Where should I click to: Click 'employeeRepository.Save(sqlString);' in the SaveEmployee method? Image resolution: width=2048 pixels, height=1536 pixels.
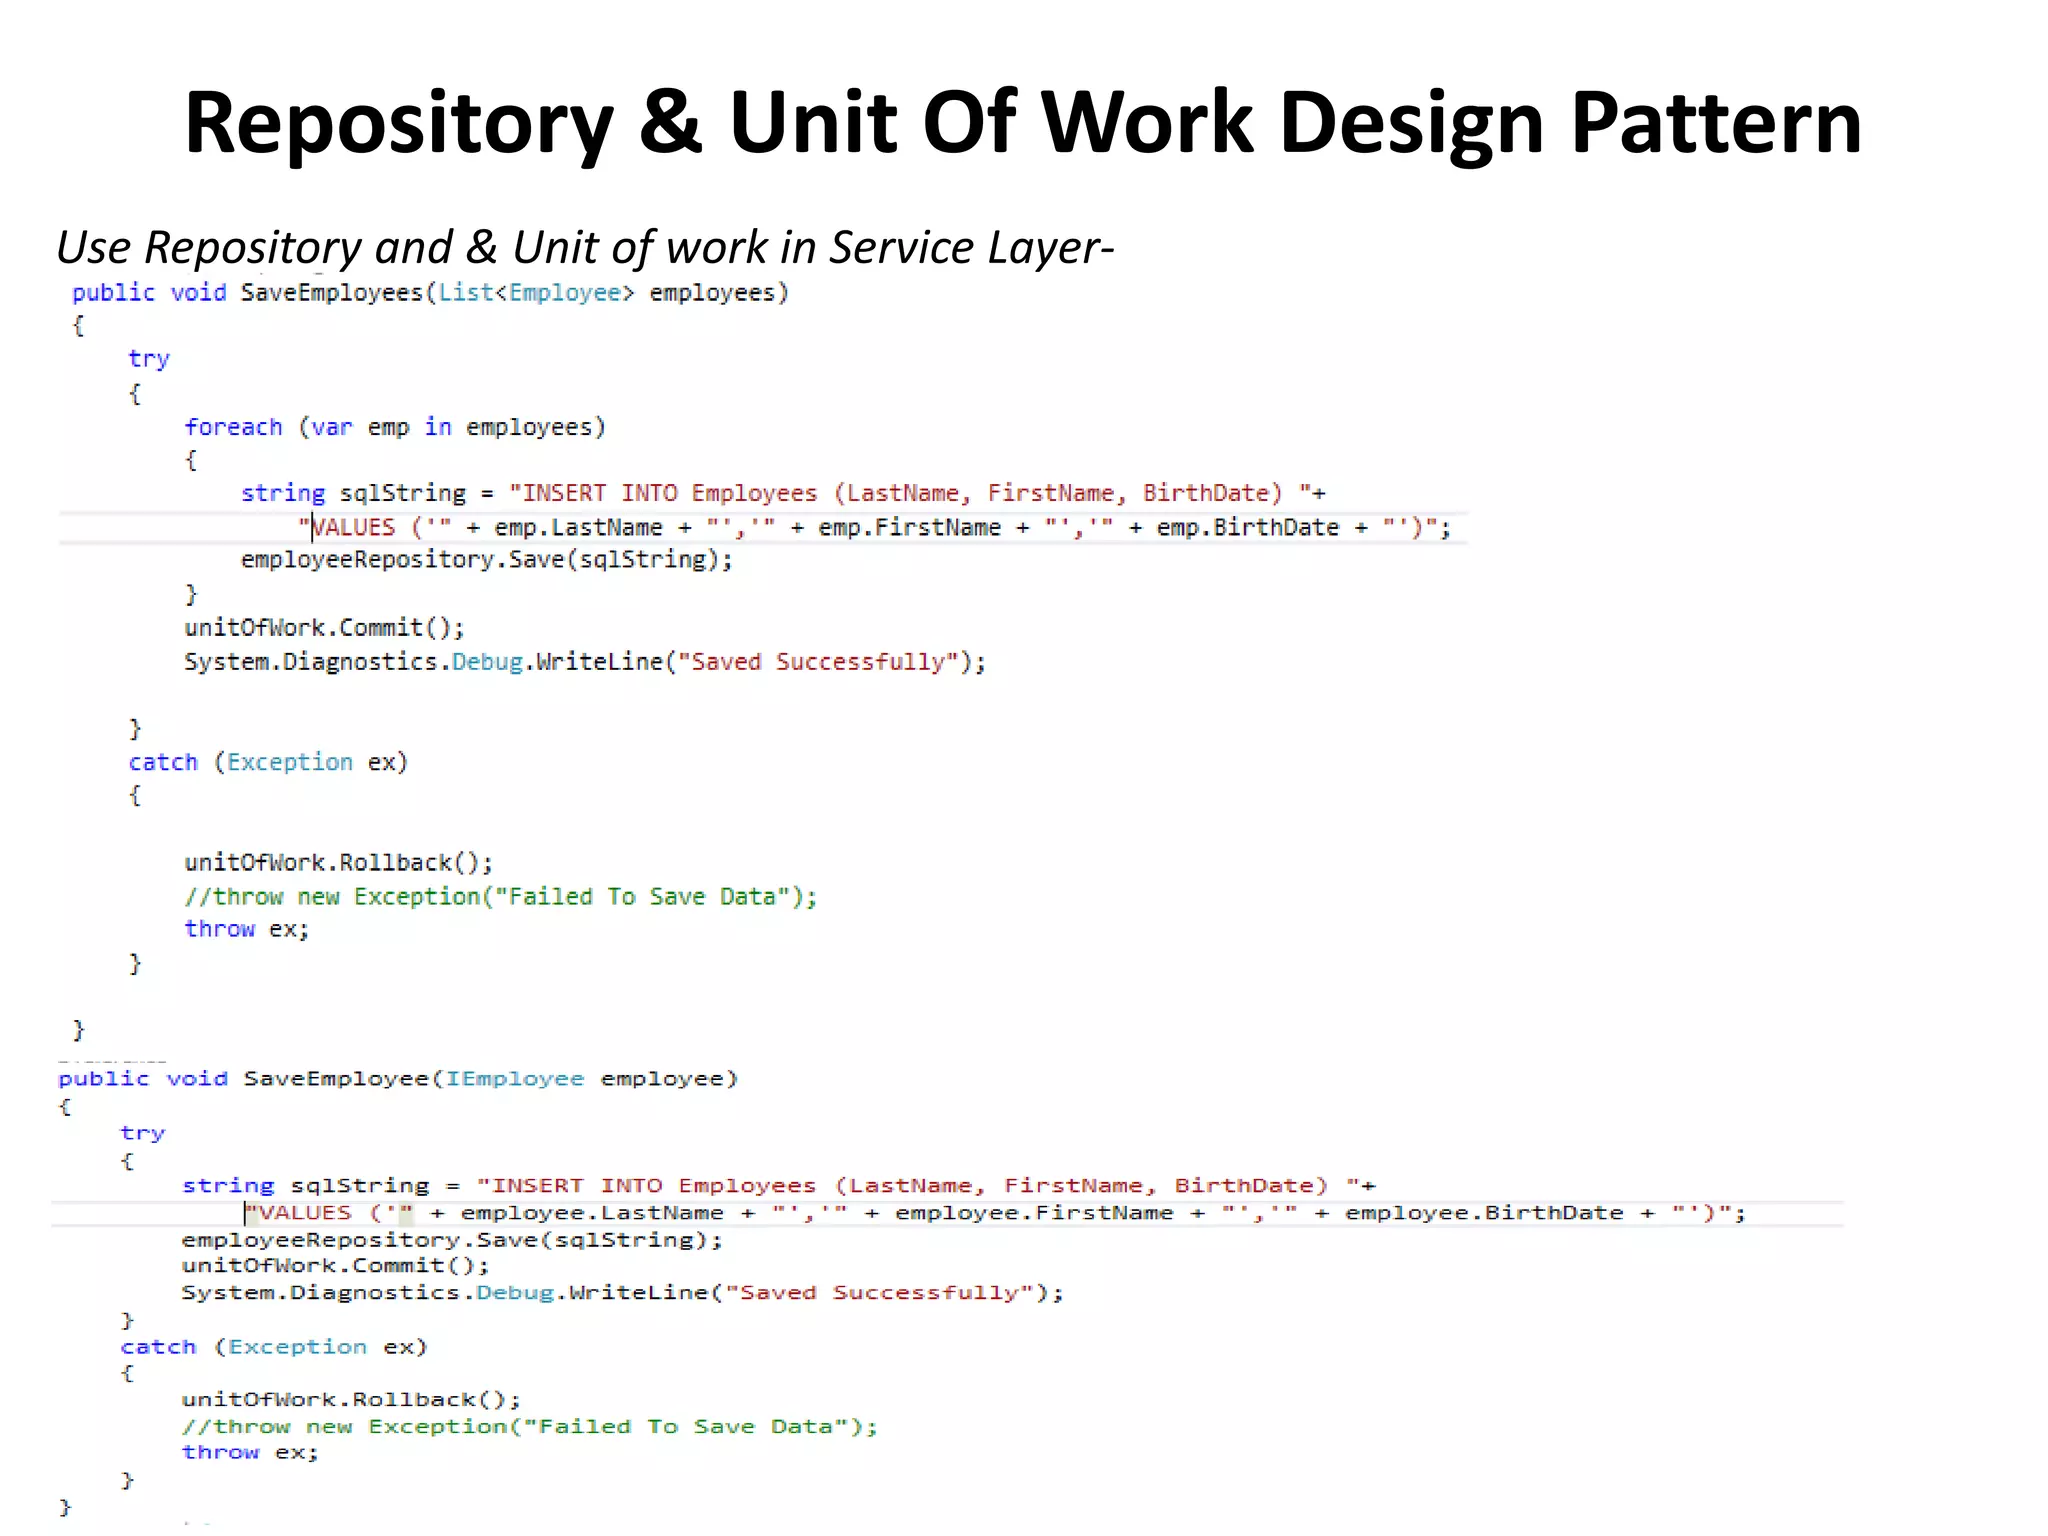[452, 1240]
